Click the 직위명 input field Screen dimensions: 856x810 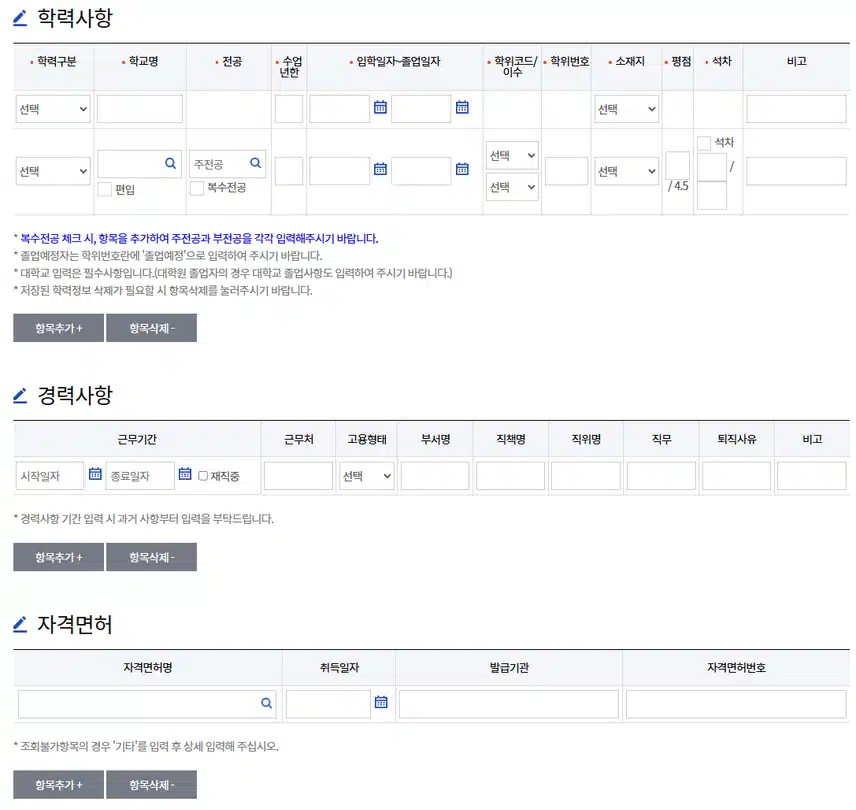click(586, 476)
